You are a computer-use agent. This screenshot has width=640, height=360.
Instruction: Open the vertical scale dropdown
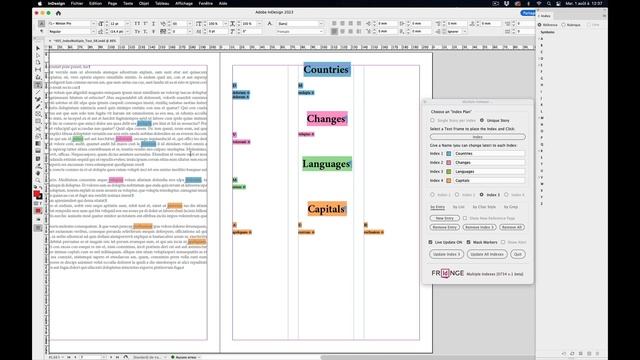pyautogui.click(x=225, y=24)
